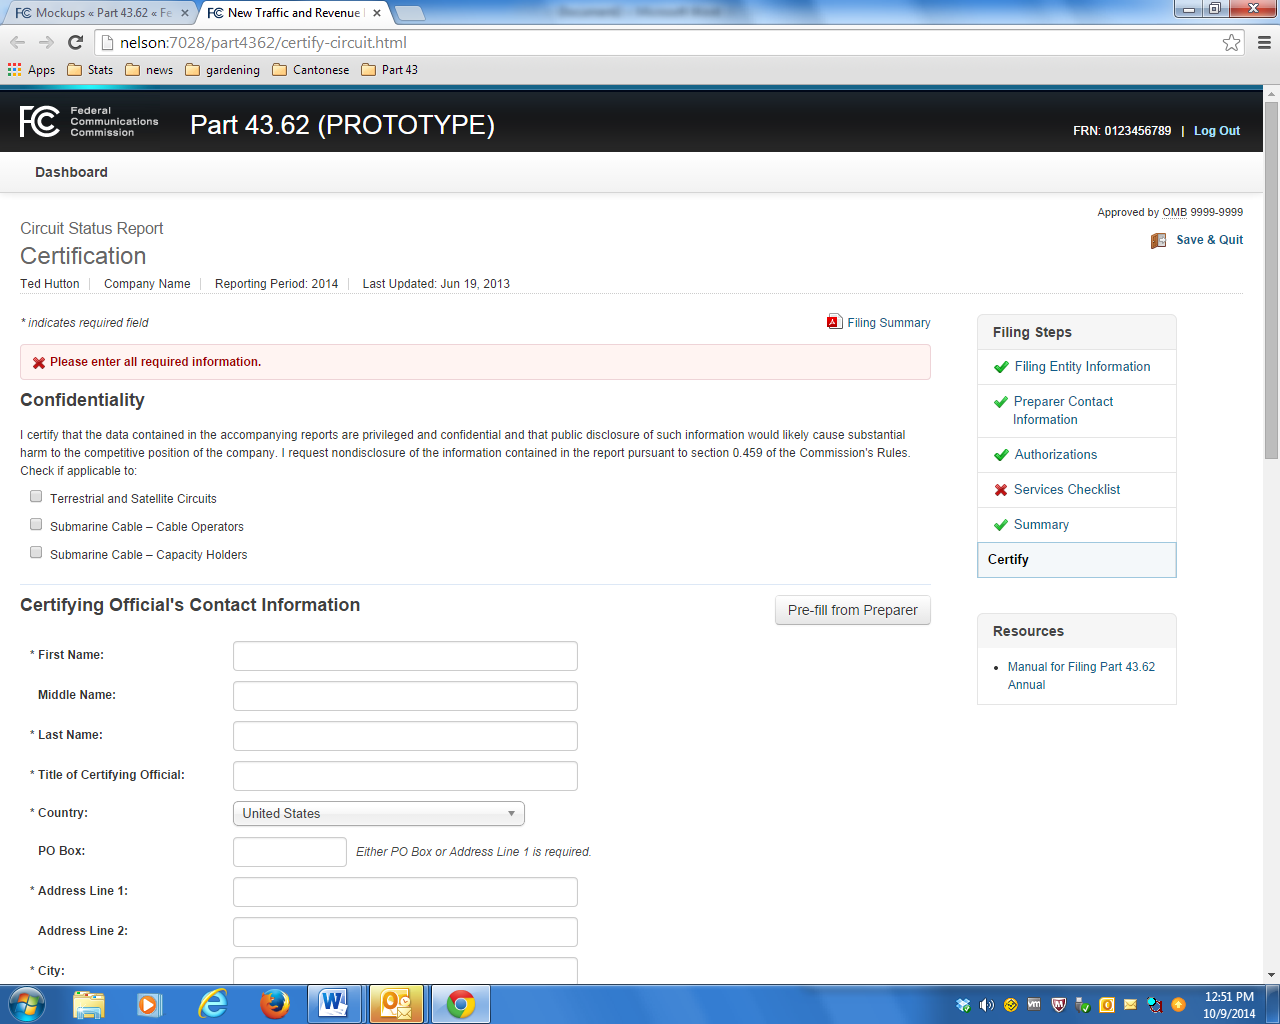The width and height of the screenshot is (1280, 1024).
Task: Open the Cantonese bookmarks folder
Action: tap(310, 70)
